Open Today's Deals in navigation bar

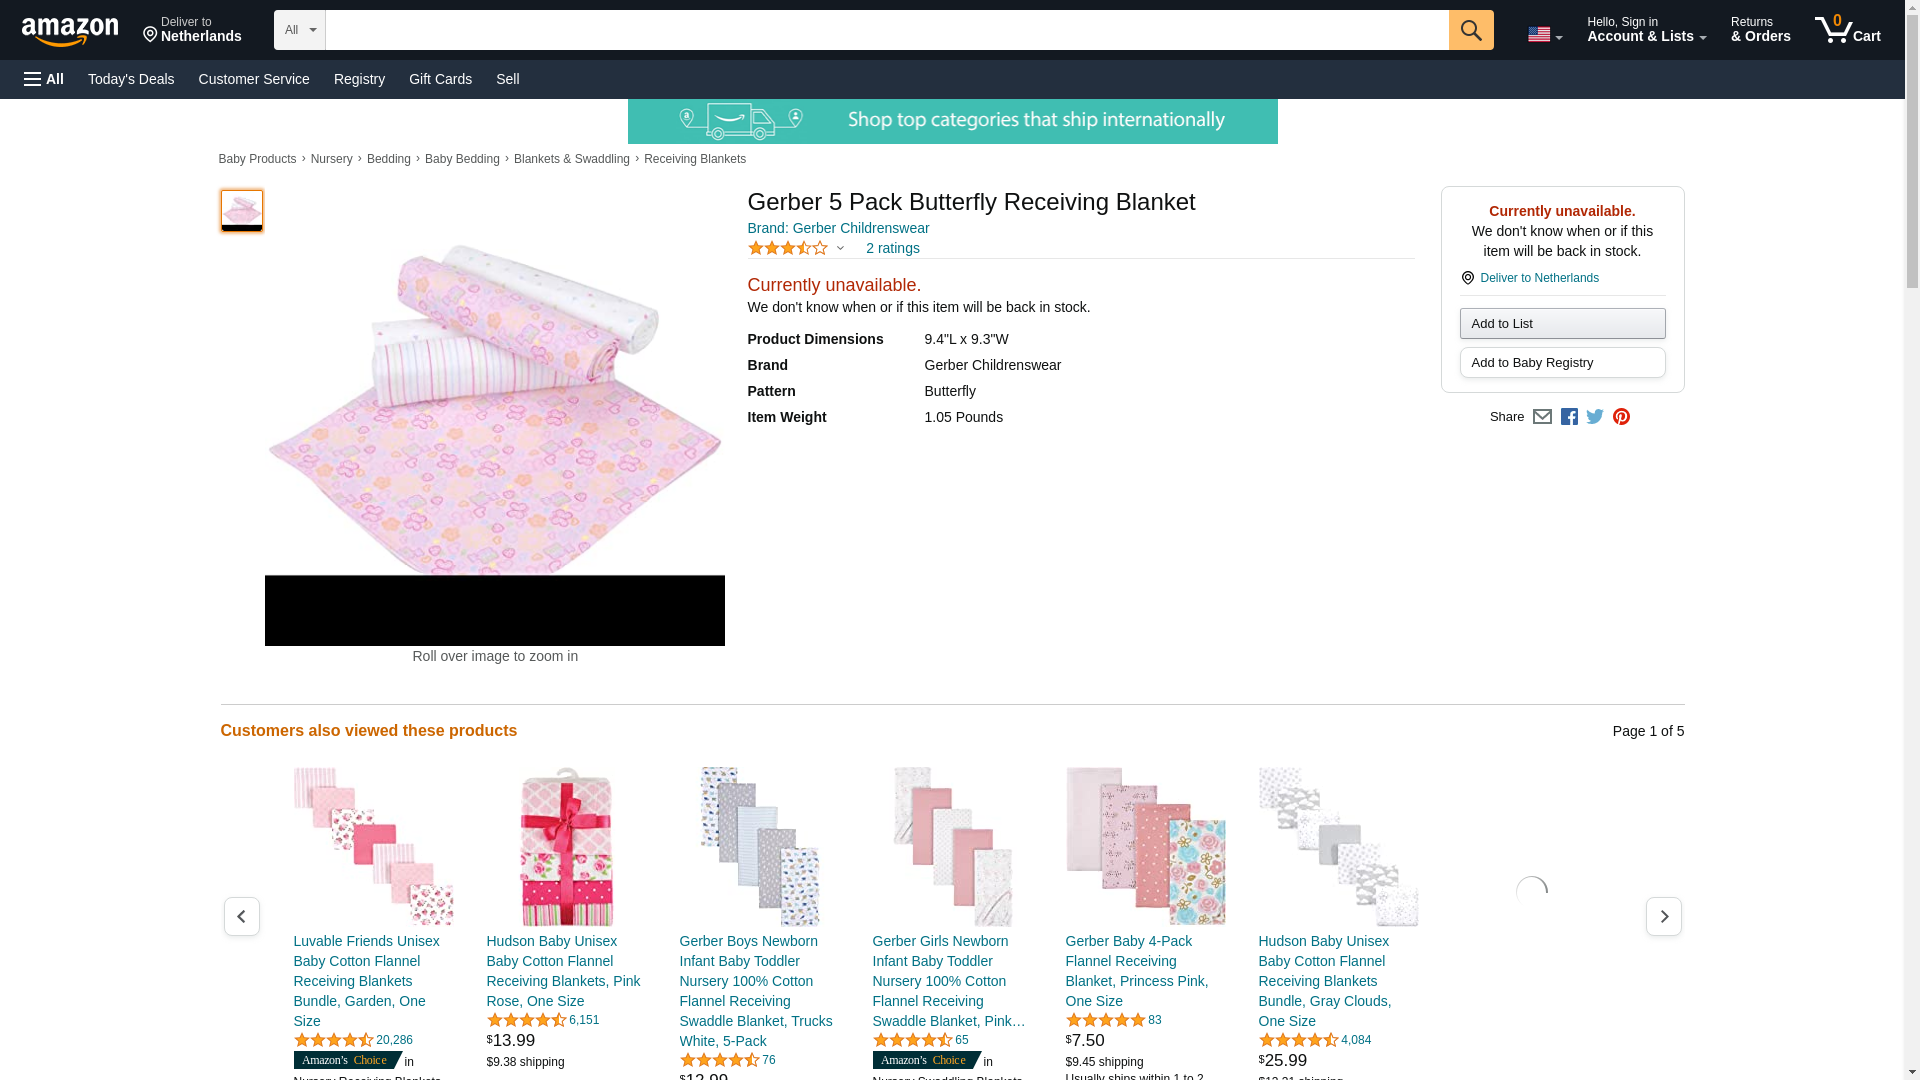[x=131, y=79]
